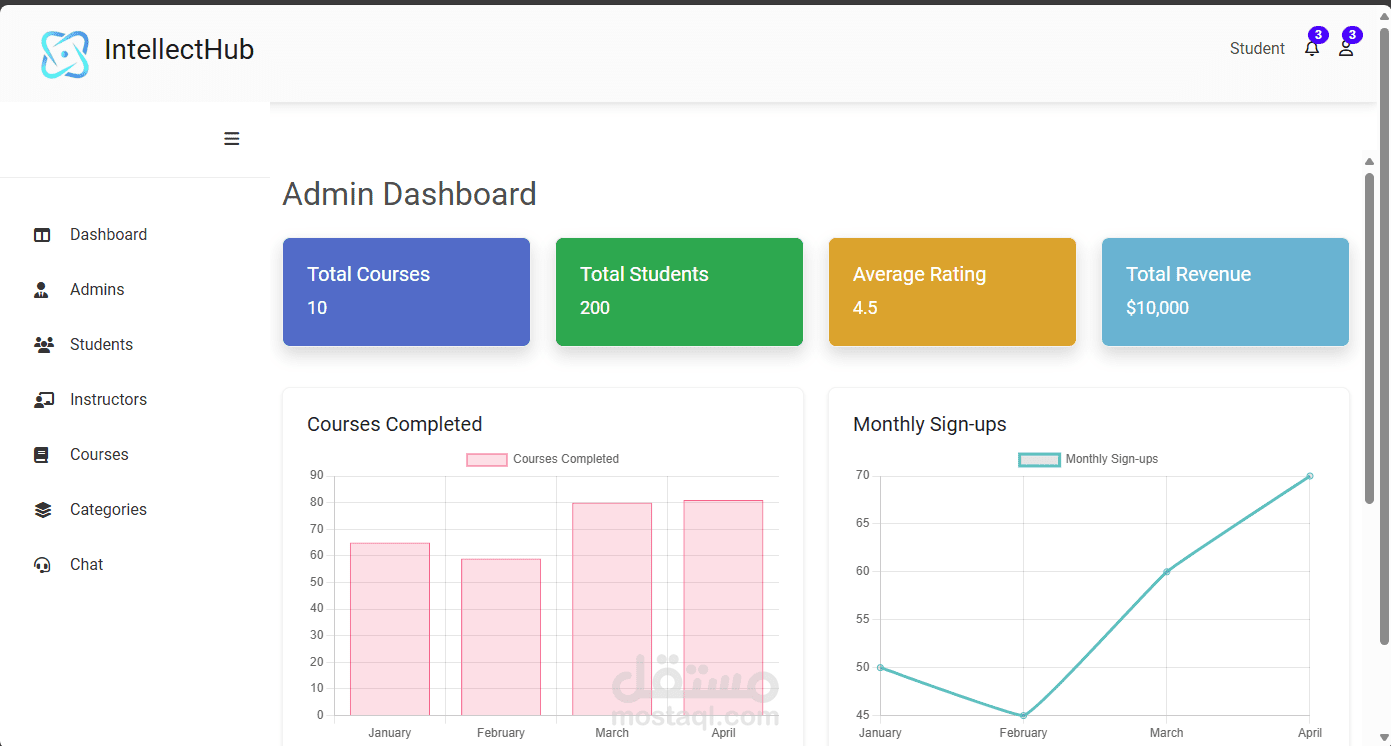Open the user profile icon in header
This screenshot has width=1391, height=746.
pos(1346,48)
